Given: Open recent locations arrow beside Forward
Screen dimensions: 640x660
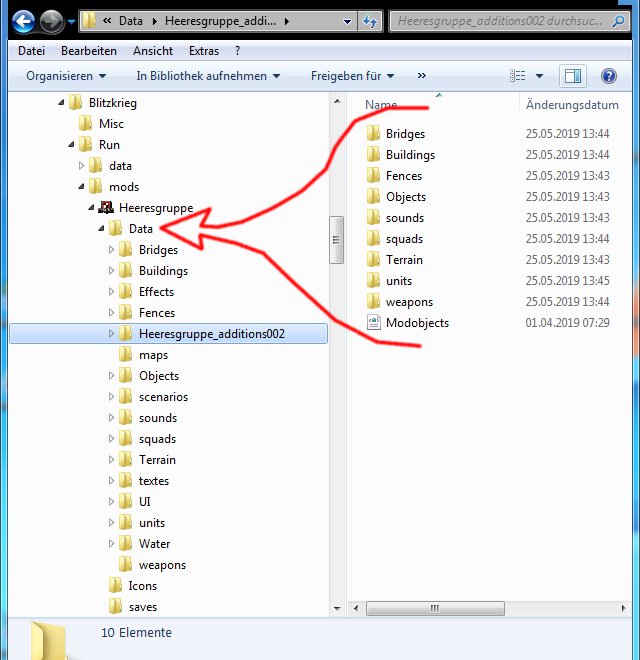Looking at the screenshot, I should (71, 21).
